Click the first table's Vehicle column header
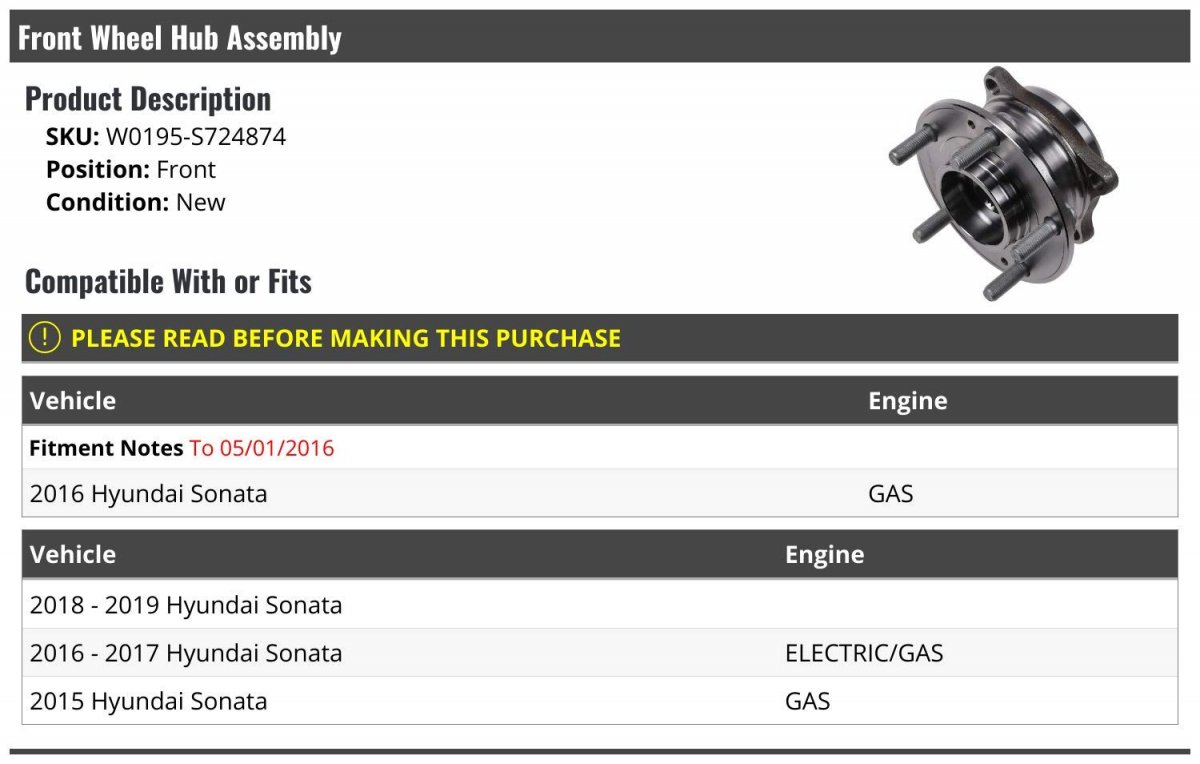The width and height of the screenshot is (1200, 764). point(73,401)
